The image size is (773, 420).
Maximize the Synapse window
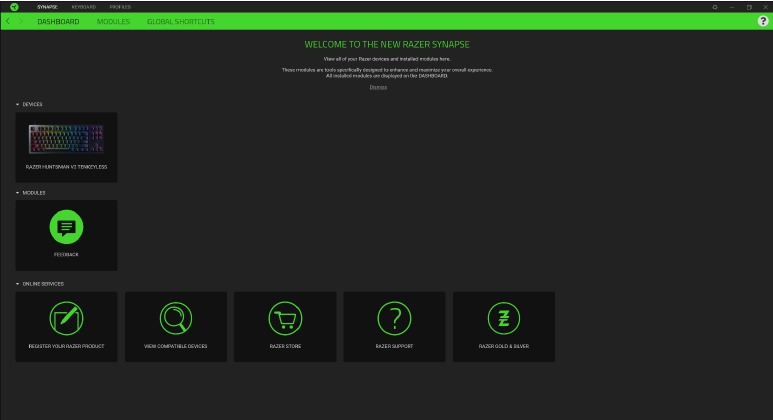(x=749, y=7)
